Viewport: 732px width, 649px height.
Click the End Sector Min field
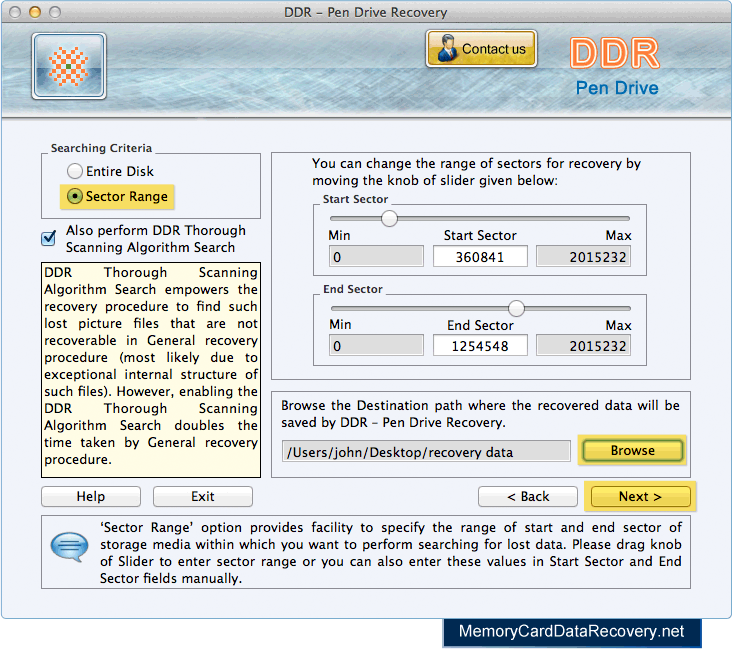coord(376,346)
